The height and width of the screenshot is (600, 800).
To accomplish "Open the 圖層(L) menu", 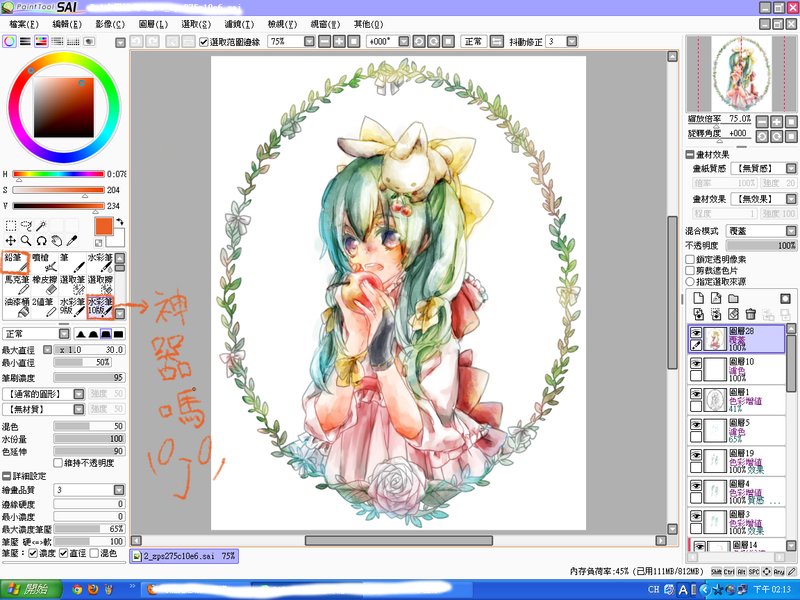I will point(153,24).
